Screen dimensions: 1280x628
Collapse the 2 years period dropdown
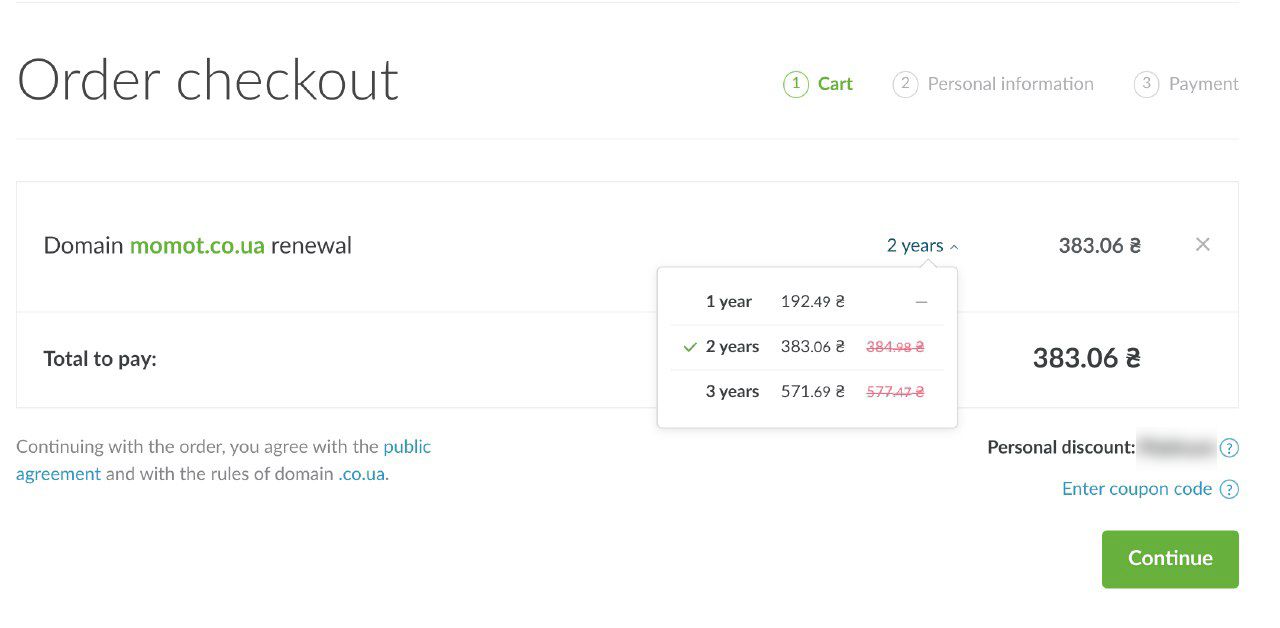click(922, 246)
